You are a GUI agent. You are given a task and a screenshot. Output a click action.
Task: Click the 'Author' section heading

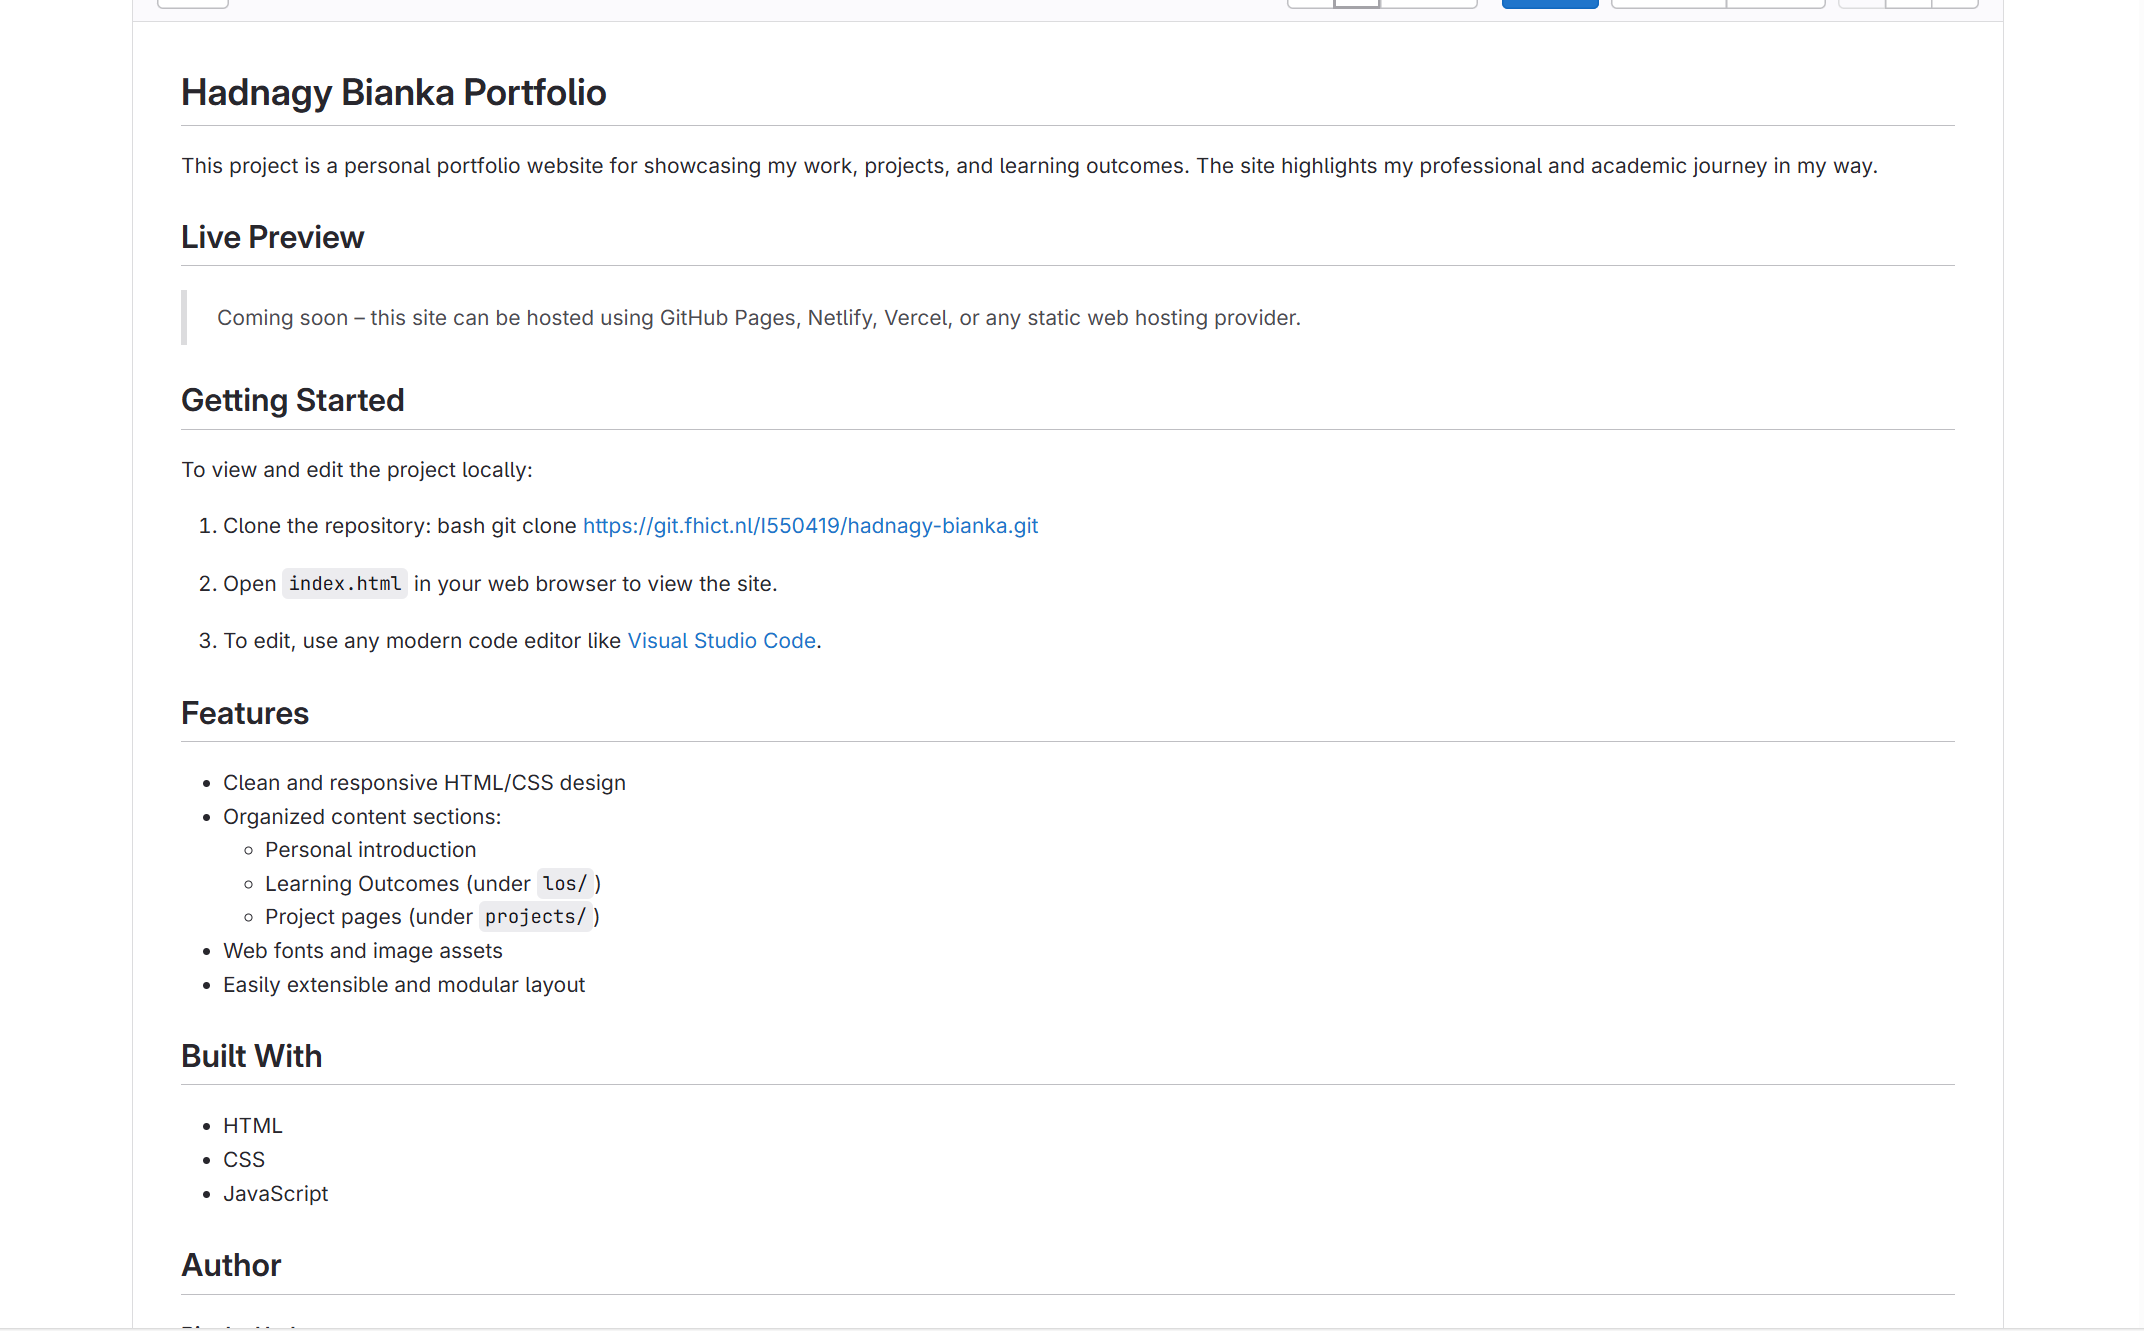tap(231, 1265)
